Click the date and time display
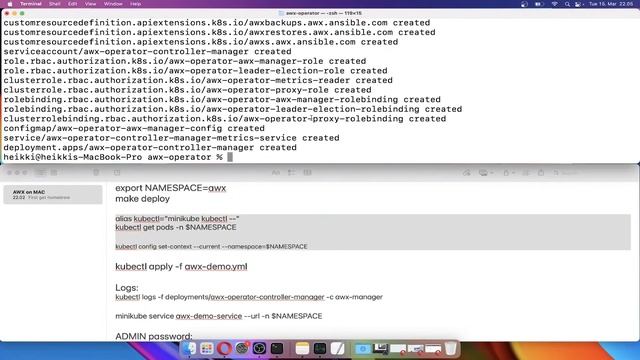The height and width of the screenshot is (360, 640). (611, 4)
